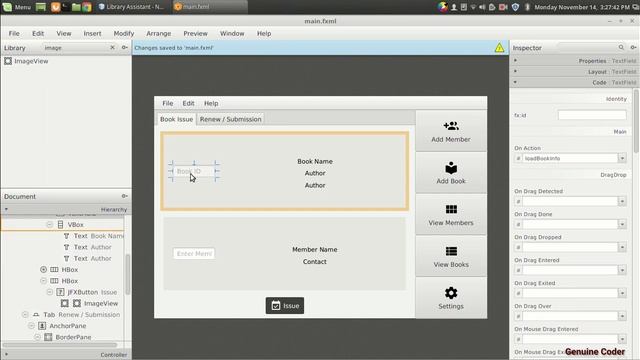
Task: Open the Document panel gear menu
Action: pos(124,196)
